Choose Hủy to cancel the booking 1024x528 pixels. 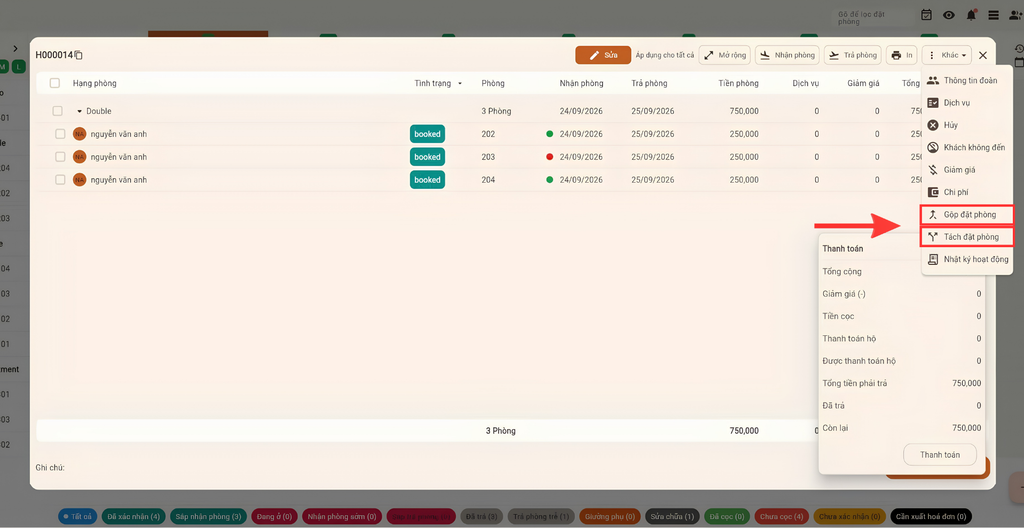point(967,125)
